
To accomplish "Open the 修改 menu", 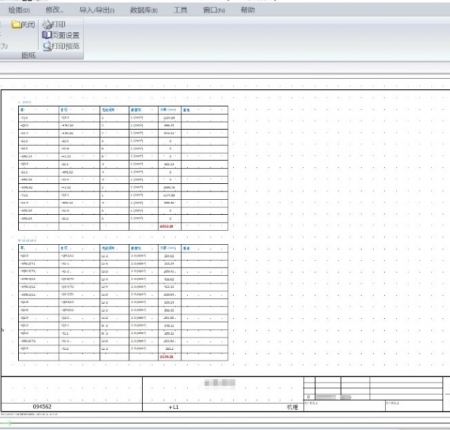I will coord(54,10).
